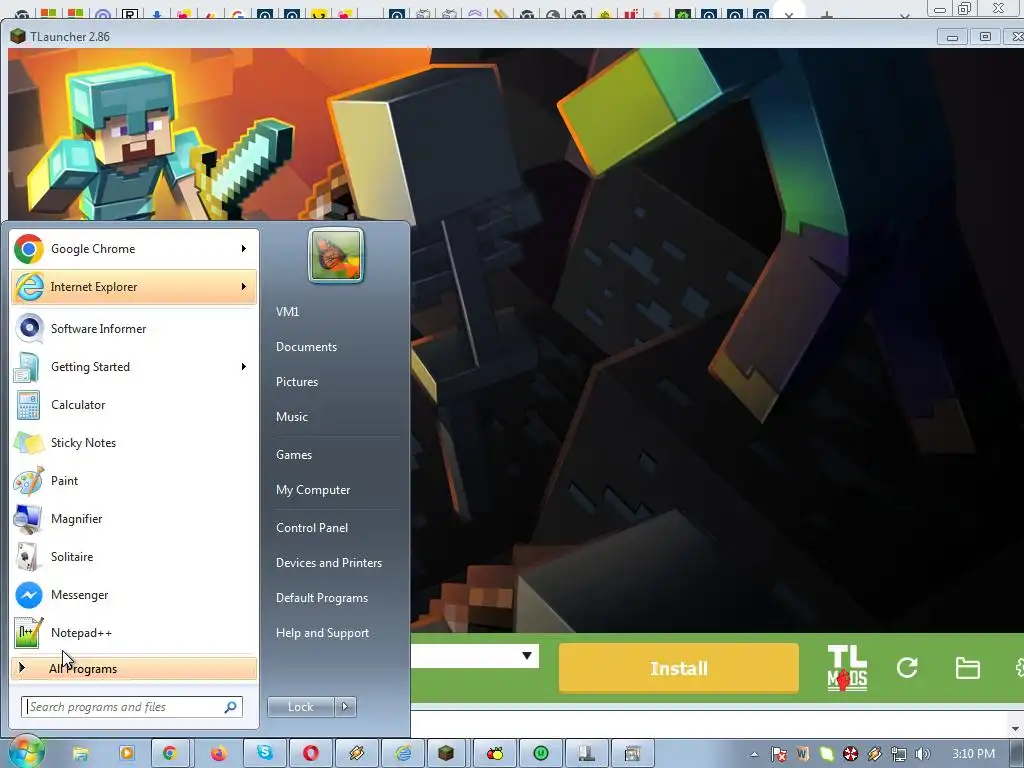Click network tray icon
This screenshot has width=1024, height=768.
899,754
